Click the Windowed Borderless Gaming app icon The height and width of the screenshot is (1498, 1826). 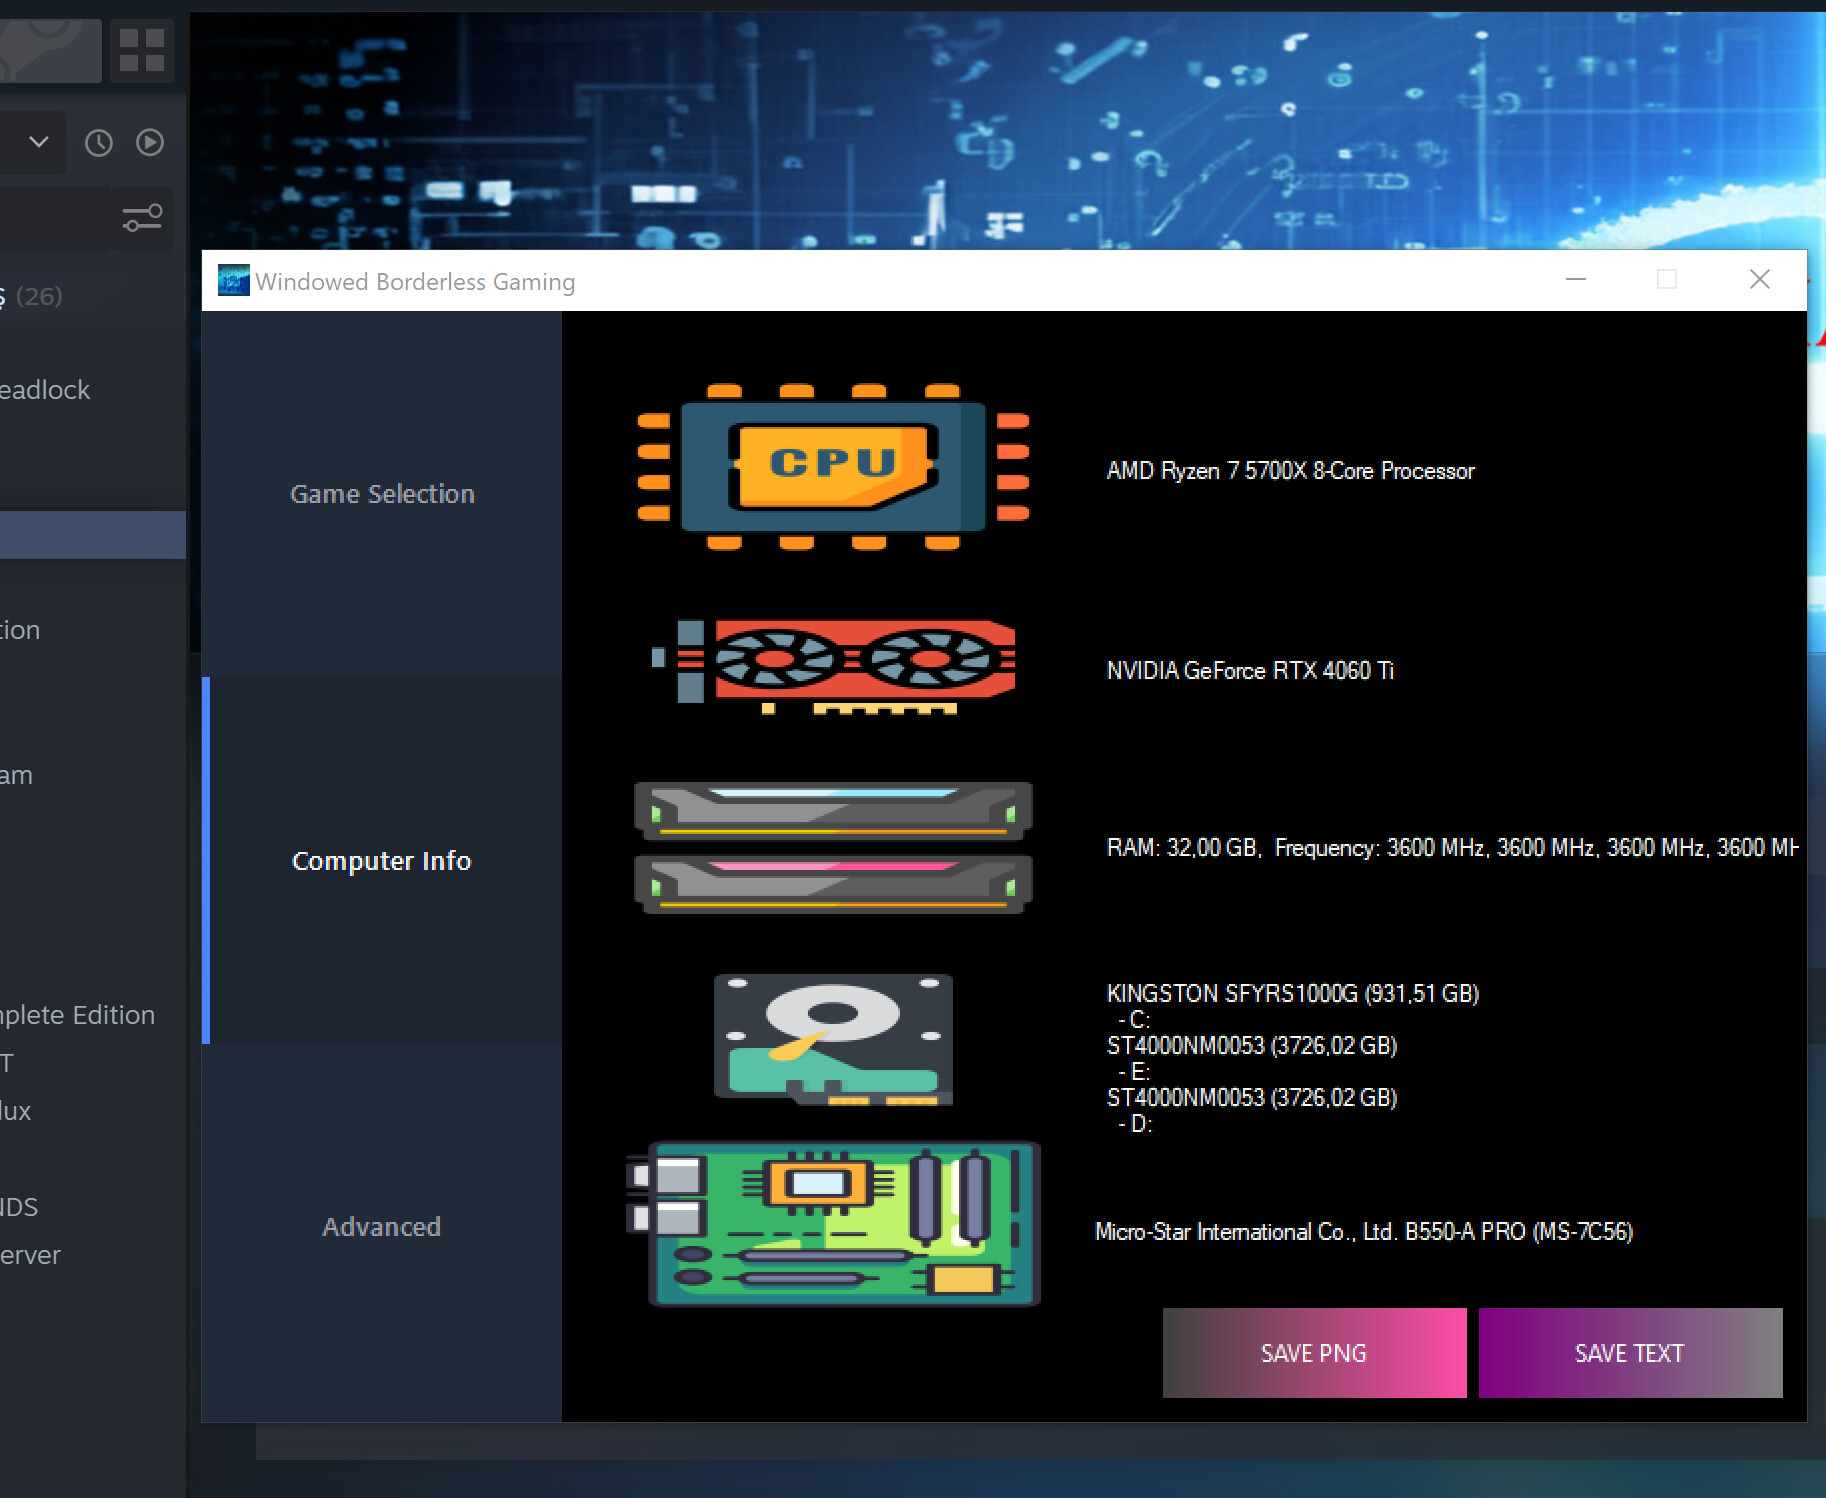234,281
